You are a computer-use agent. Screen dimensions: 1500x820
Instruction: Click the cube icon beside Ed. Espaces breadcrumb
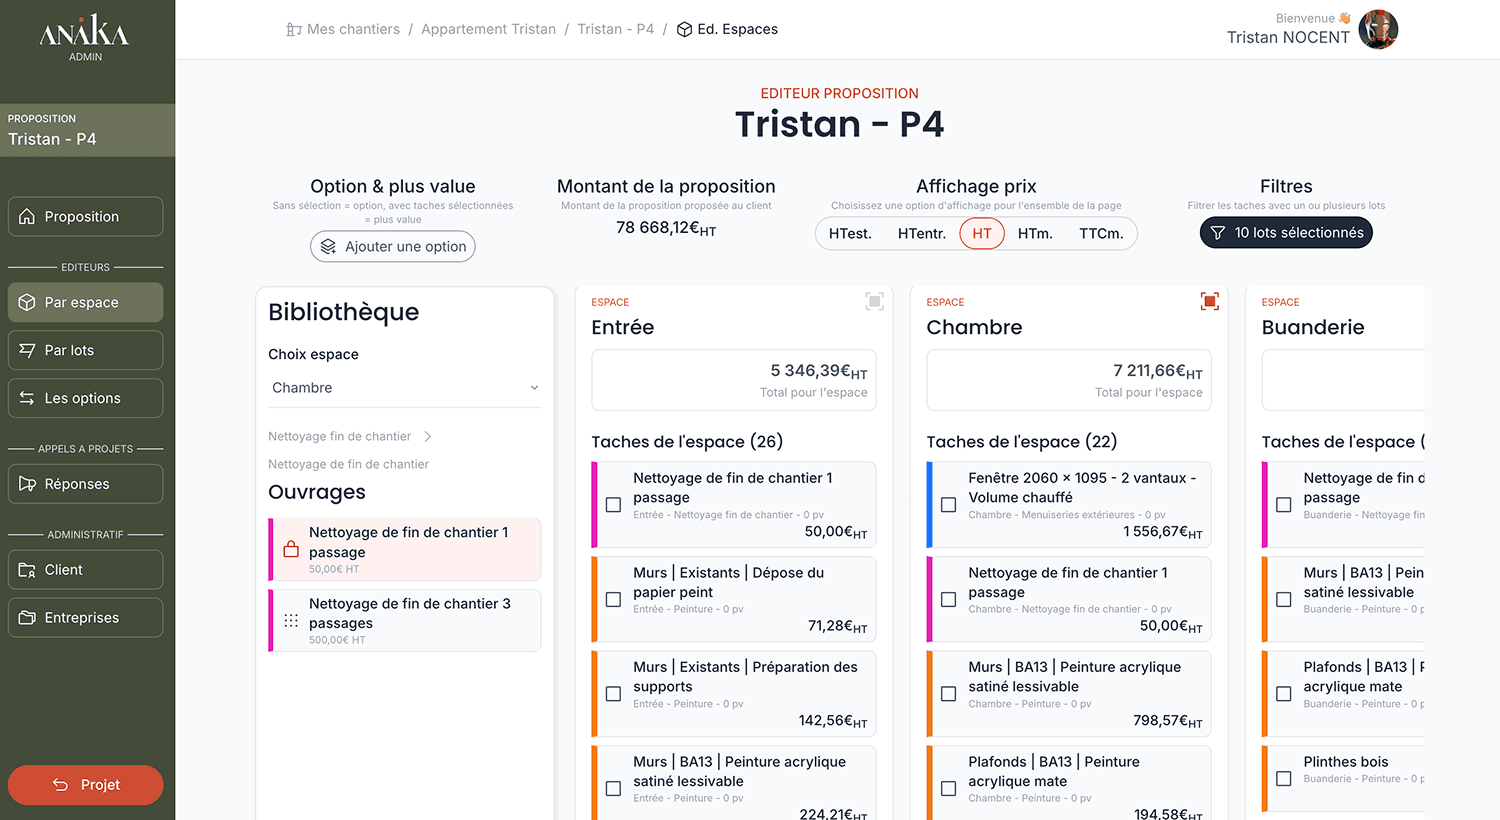click(x=685, y=29)
